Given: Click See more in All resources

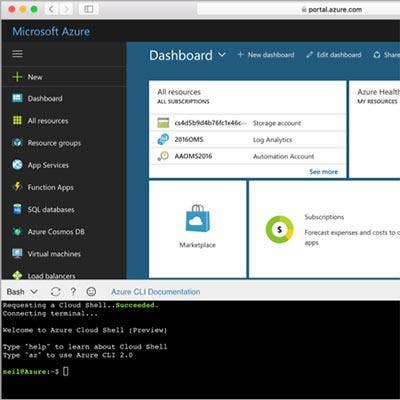Looking at the screenshot, I should [x=323, y=172].
